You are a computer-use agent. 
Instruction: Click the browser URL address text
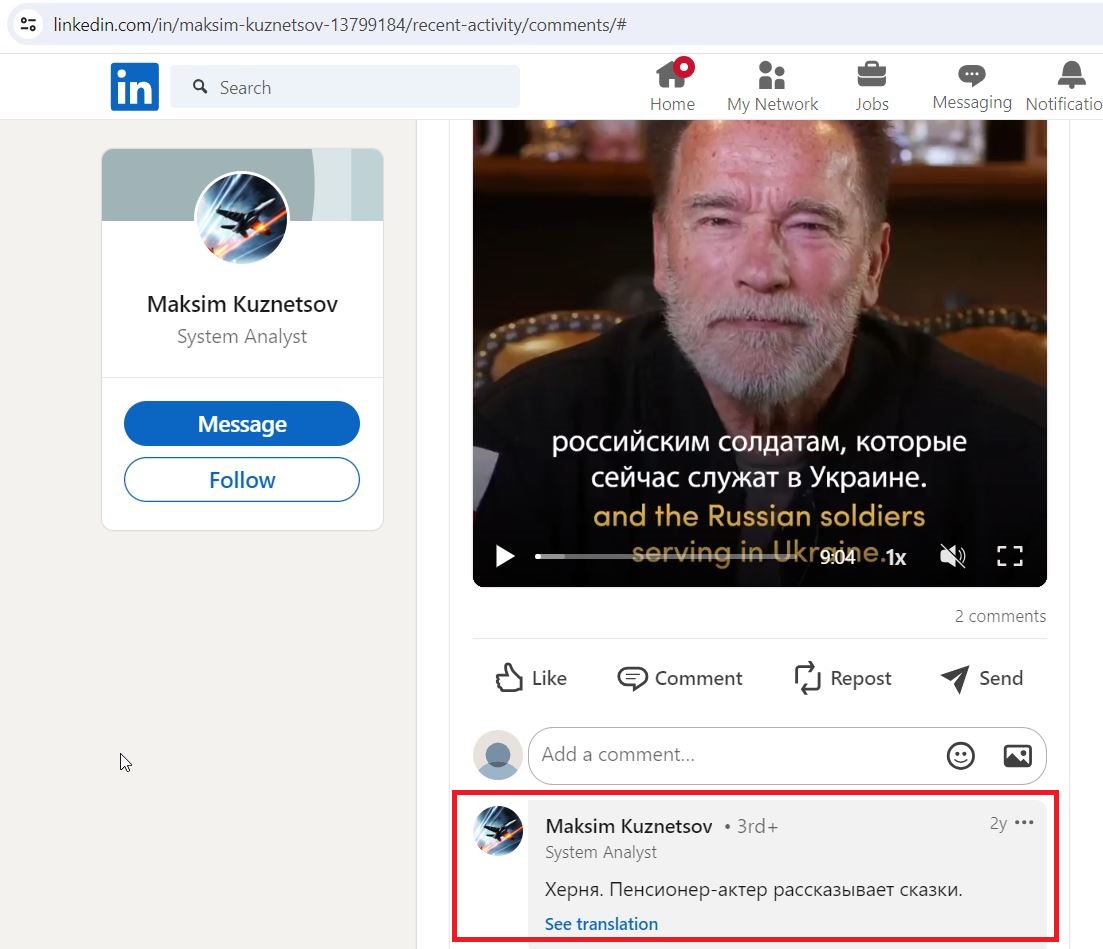340,25
